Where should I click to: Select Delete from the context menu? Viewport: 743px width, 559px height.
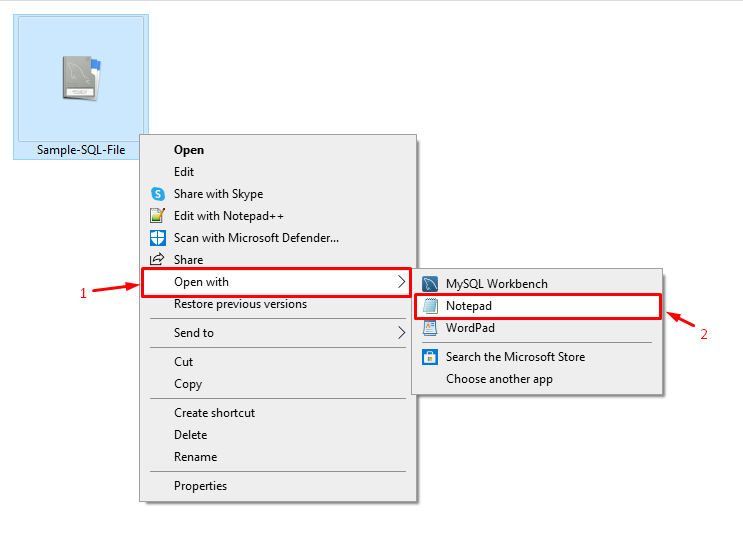pyautogui.click(x=190, y=435)
